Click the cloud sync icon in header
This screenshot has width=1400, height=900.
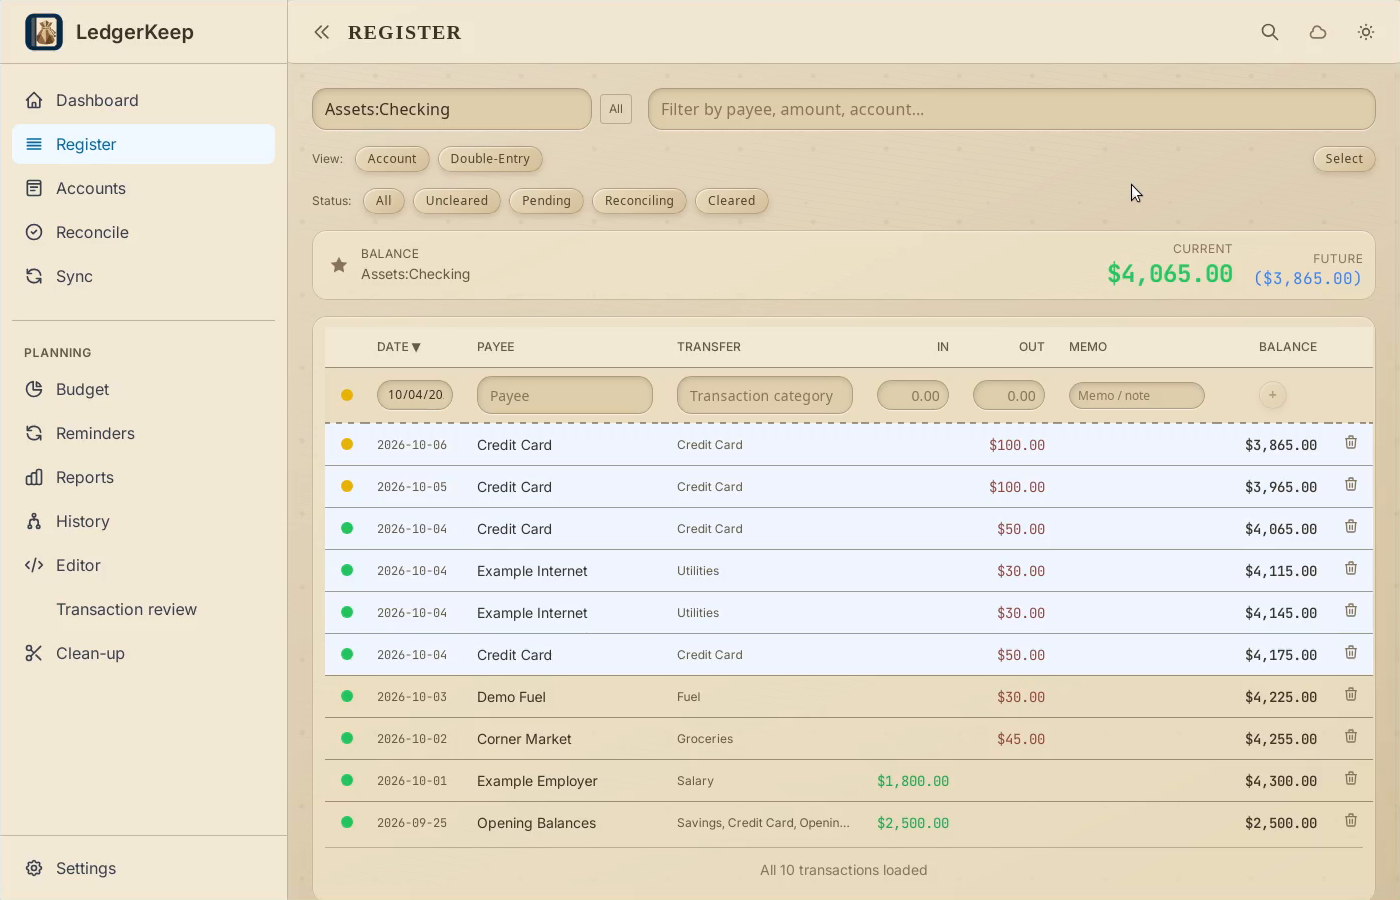click(1318, 32)
